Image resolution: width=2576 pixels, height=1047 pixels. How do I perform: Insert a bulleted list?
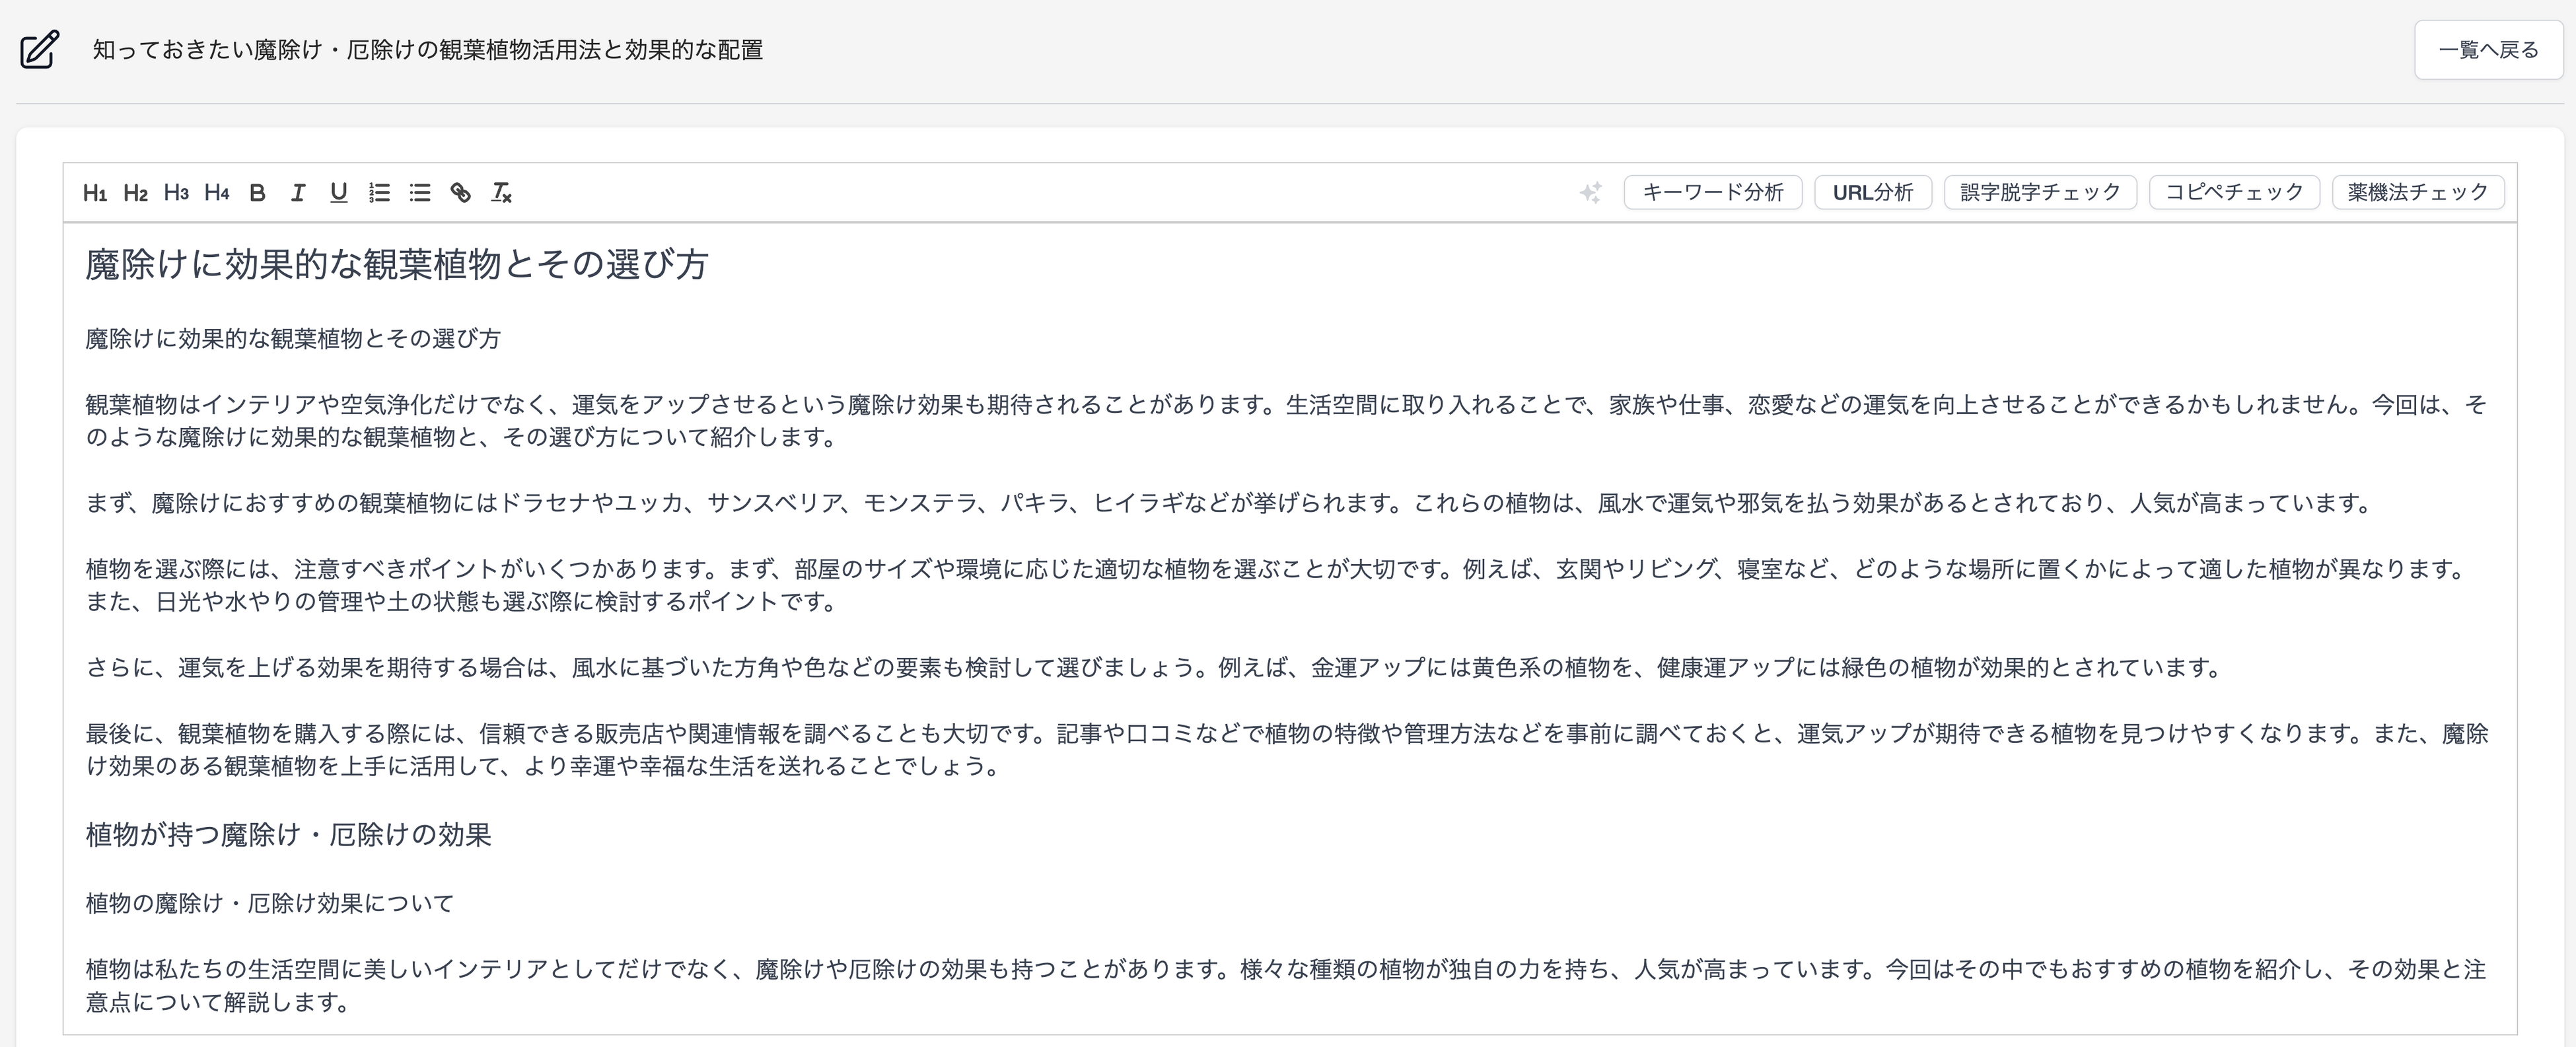pyautogui.click(x=420, y=193)
